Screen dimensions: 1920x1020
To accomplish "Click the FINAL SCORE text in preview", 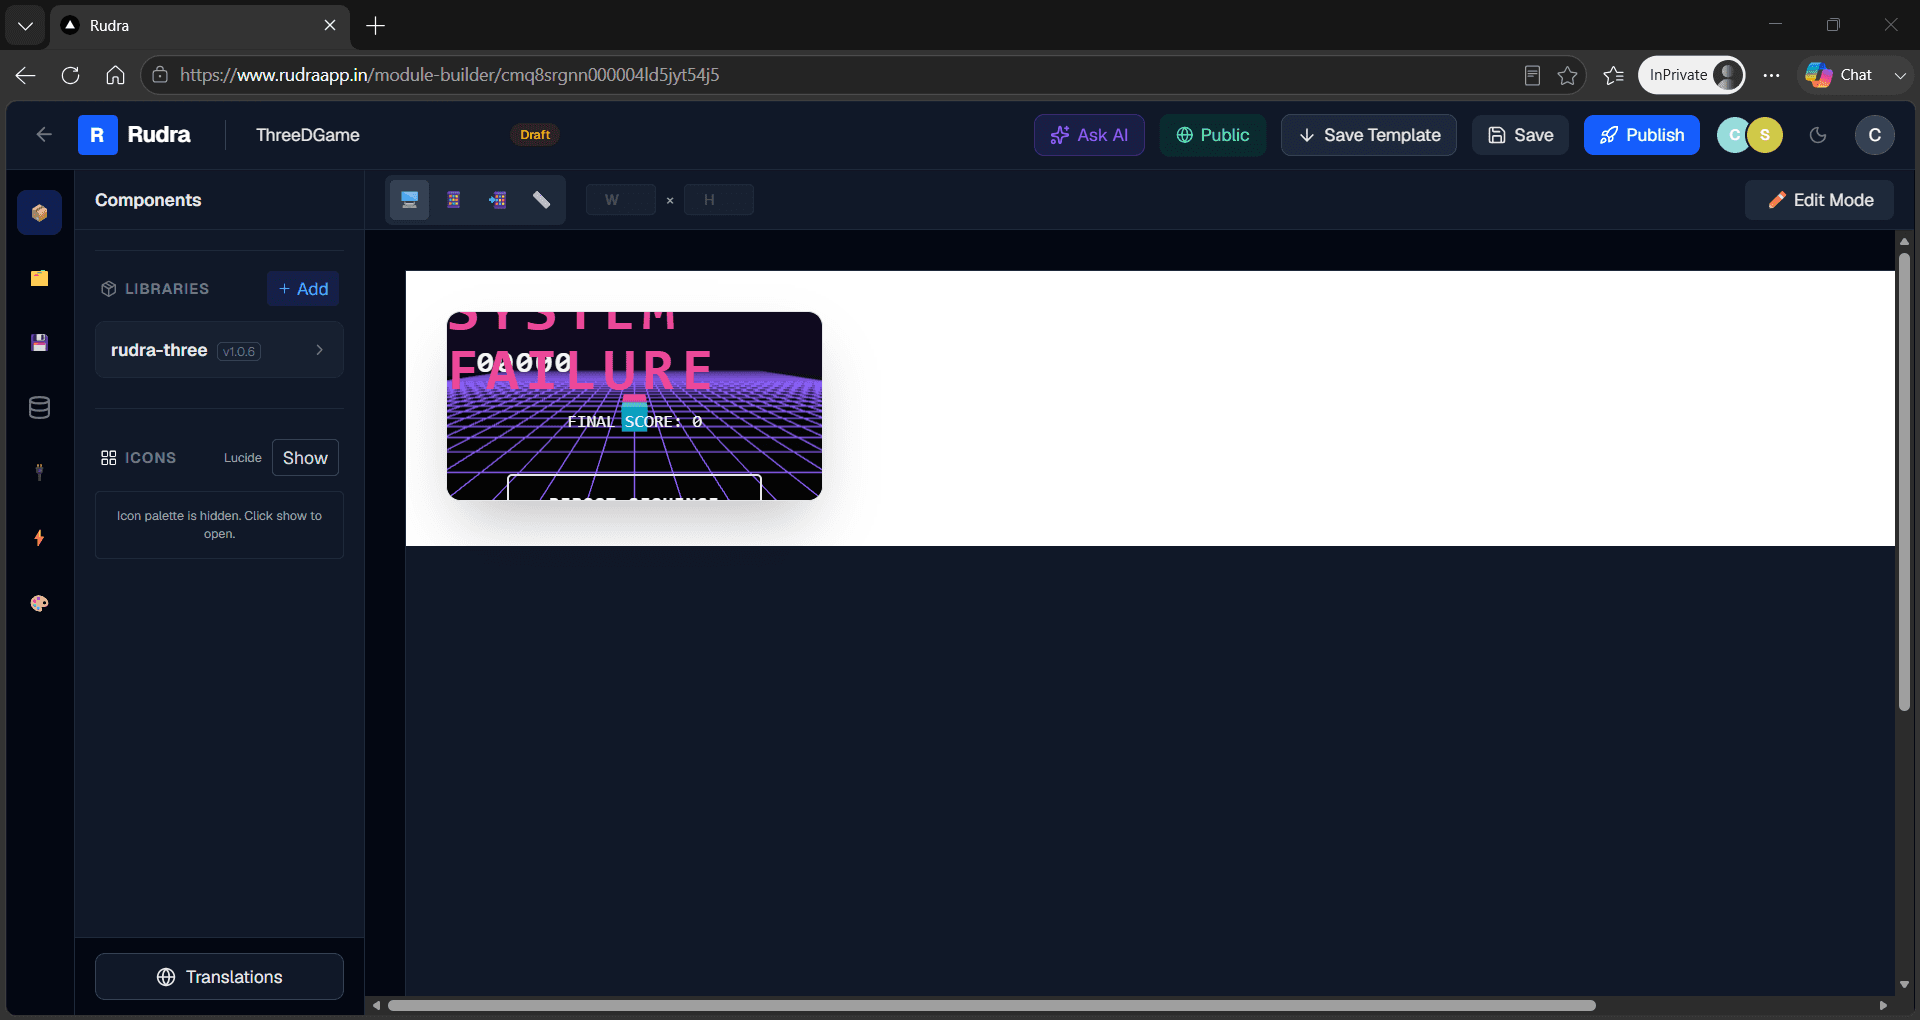I will (634, 421).
